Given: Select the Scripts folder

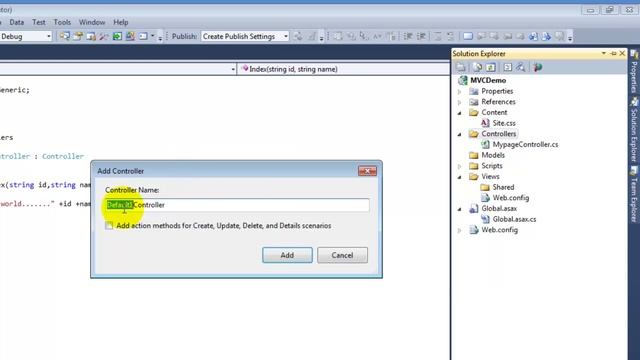Looking at the screenshot, I should coord(492,166).
